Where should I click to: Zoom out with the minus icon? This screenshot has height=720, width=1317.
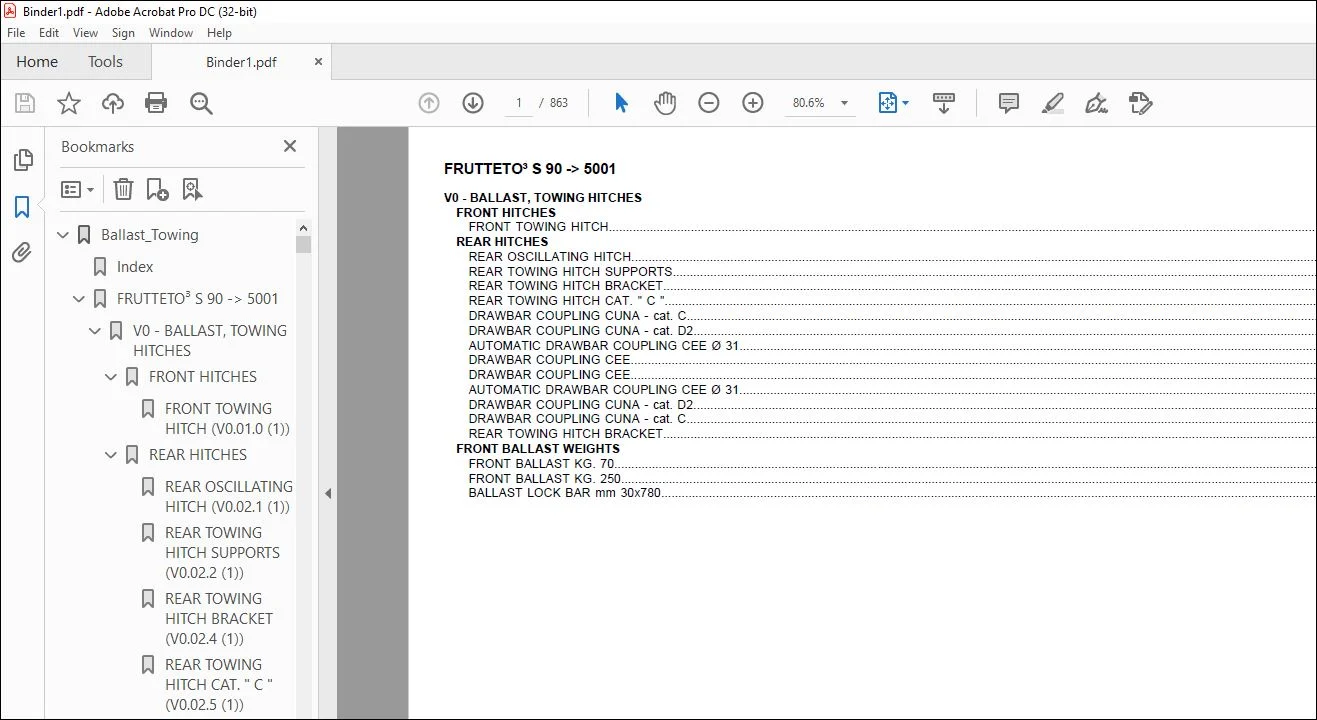(x=709, y=103)
